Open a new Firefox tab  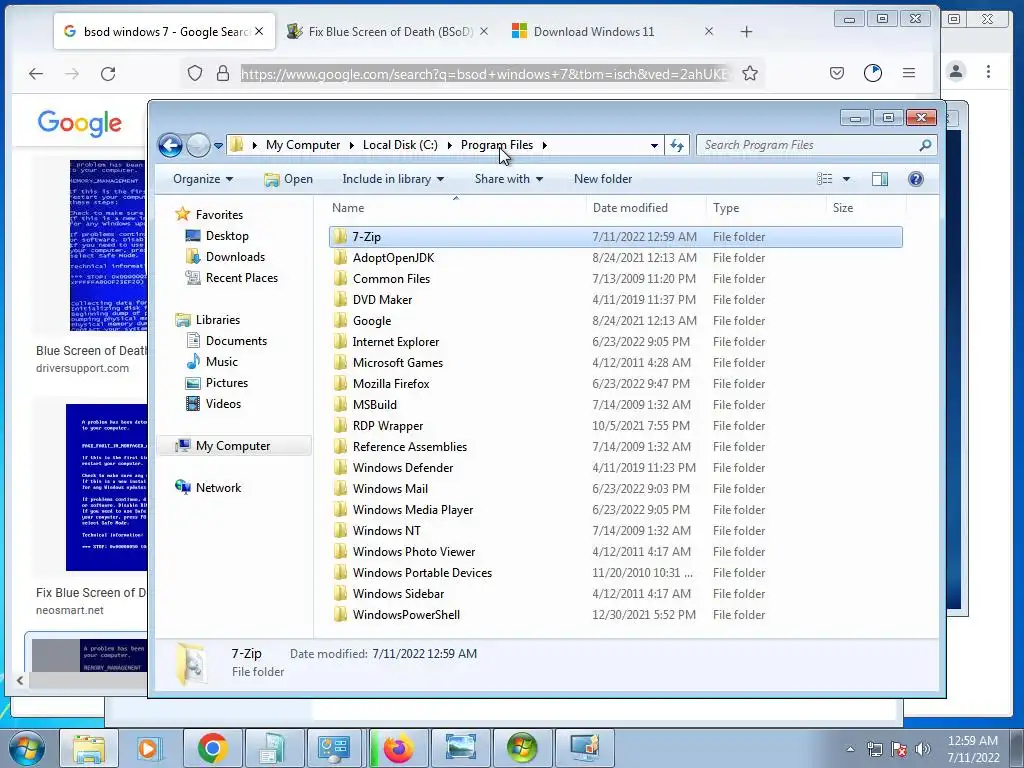click(x=746, y=31)
